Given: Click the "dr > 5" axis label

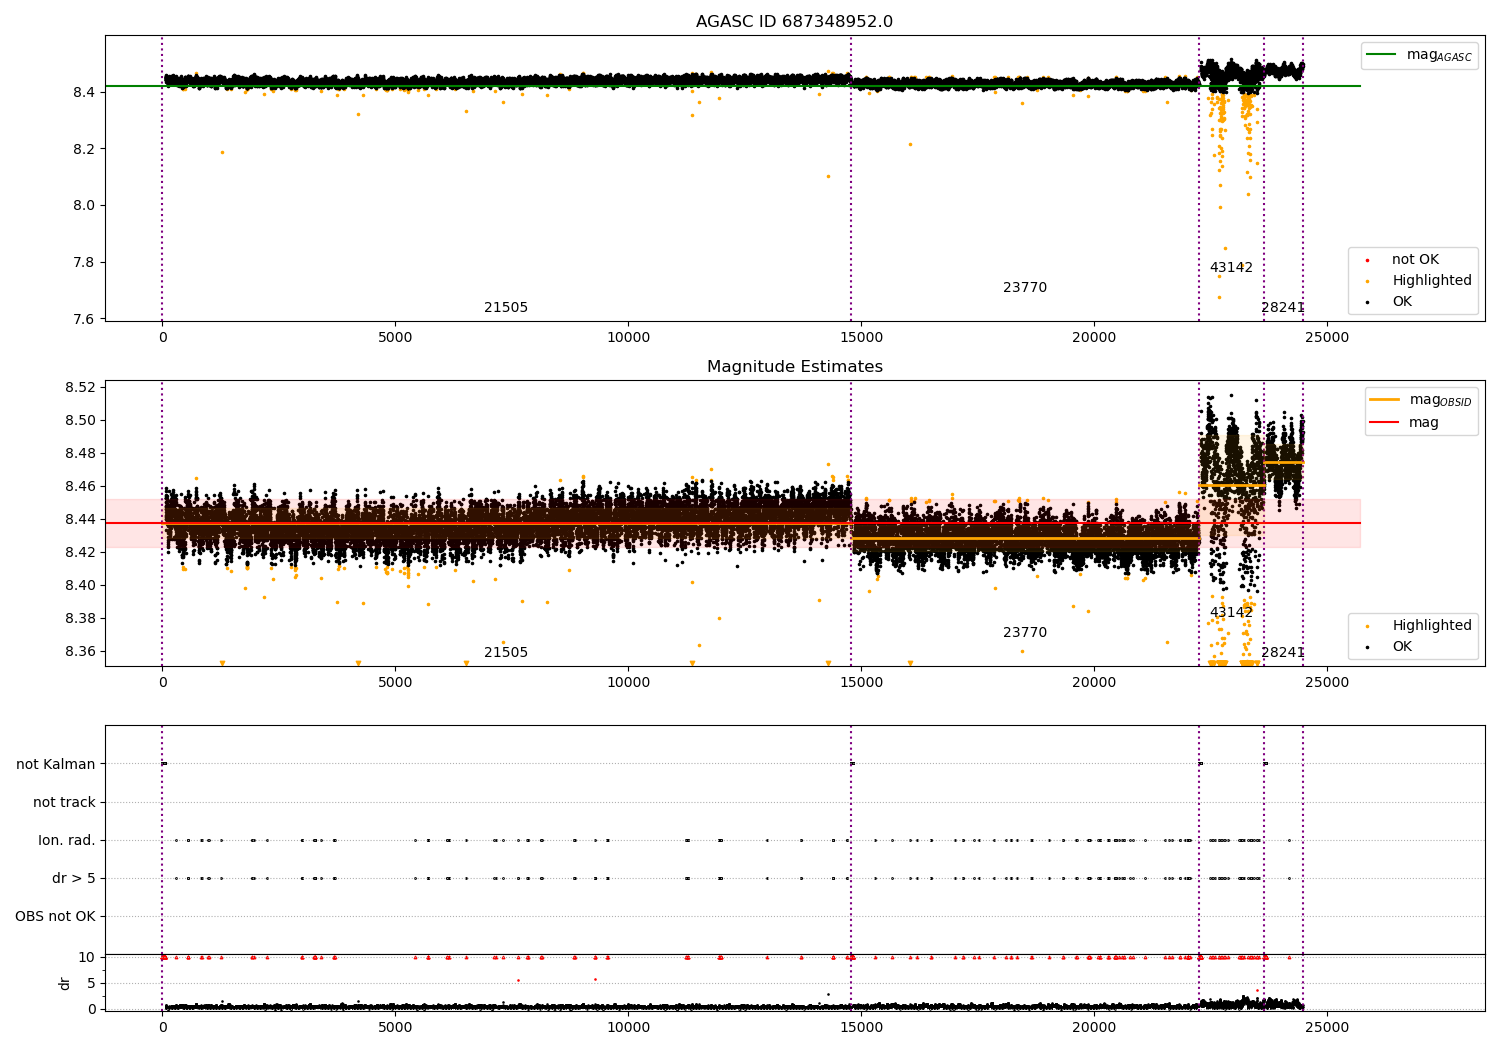Looking at the screenshot, I should [74, 879].
